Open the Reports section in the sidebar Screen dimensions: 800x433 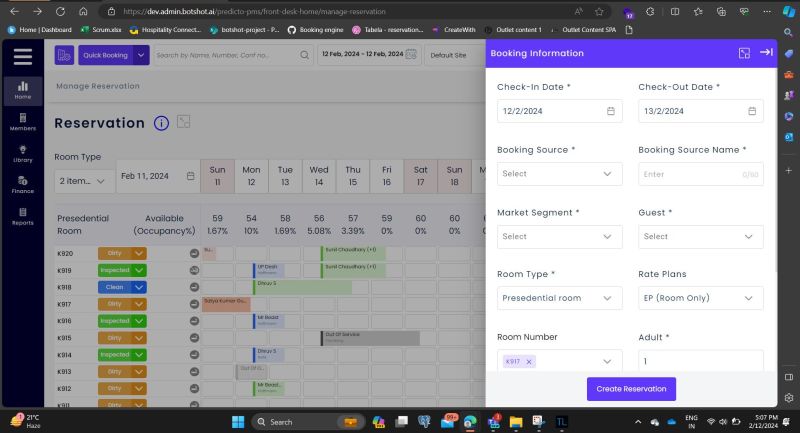point(22,215)
